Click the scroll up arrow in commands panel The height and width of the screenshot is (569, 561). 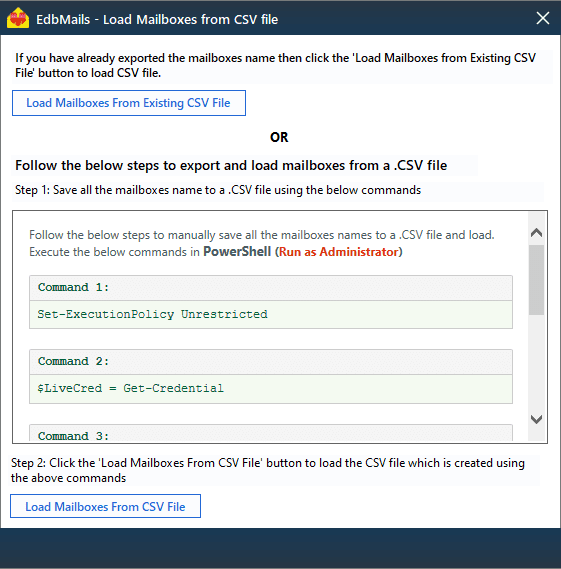pyautogui.click(x=536, y=233)
